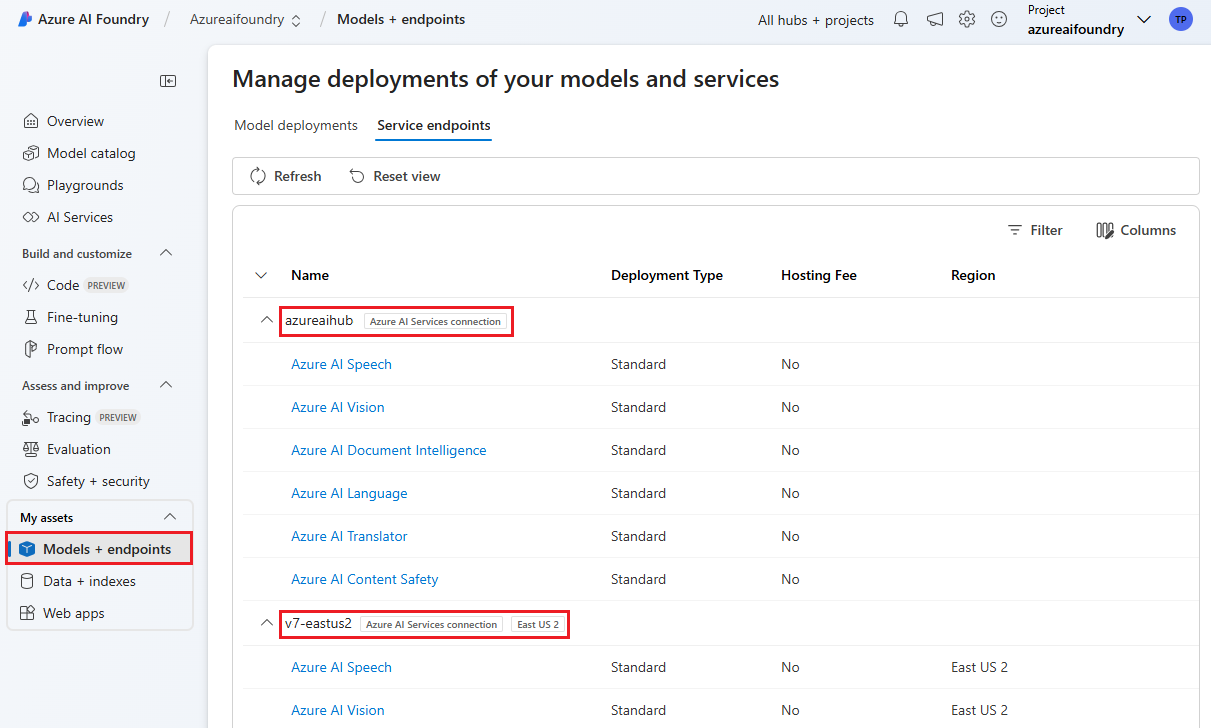Click the megaphone announcements icon

pyautogui.click(x=934, y=19)
